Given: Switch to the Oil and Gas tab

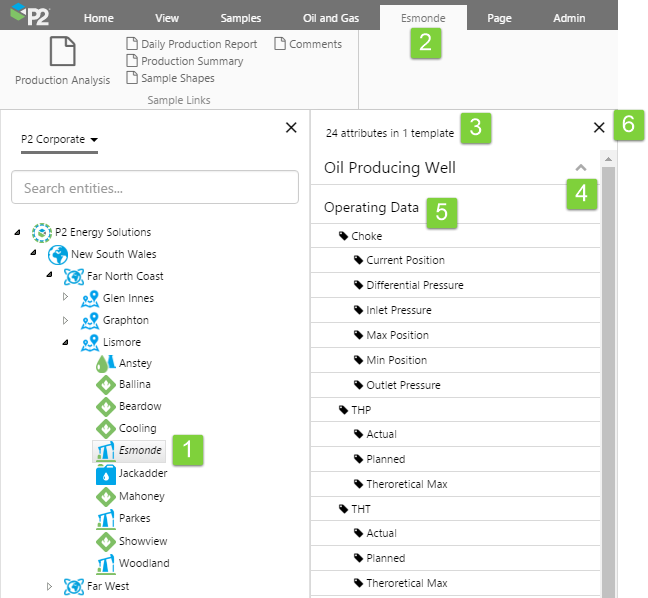Looking at the screenshot, I should point(332,18).
